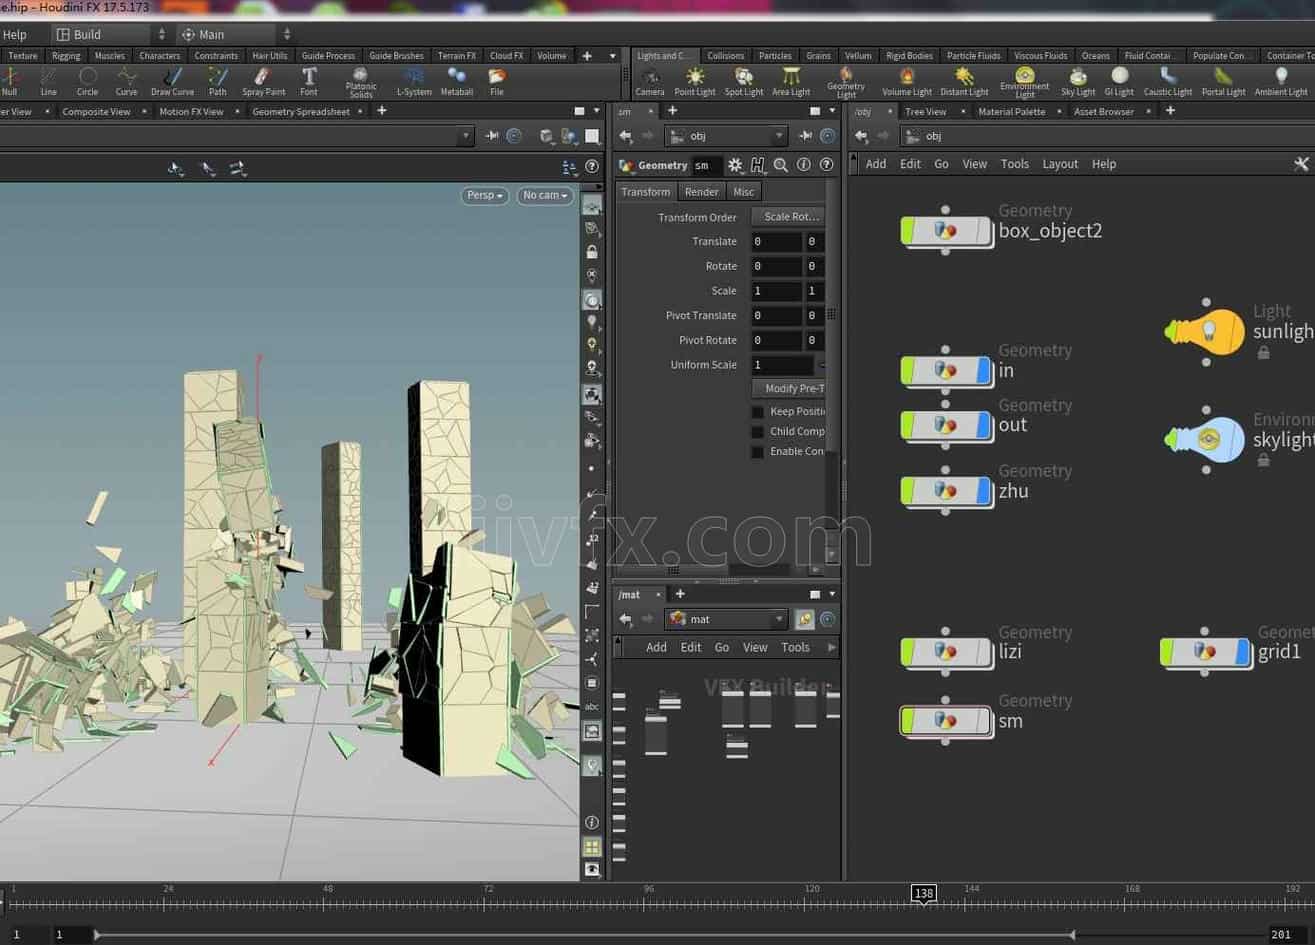Select the box_object2 node
1315x945 pixels.
click(945, 232)
